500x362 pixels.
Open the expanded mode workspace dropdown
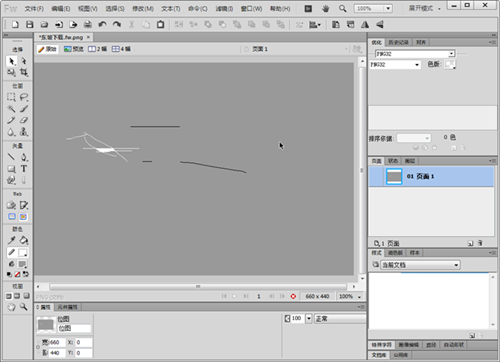click(425, 9)
